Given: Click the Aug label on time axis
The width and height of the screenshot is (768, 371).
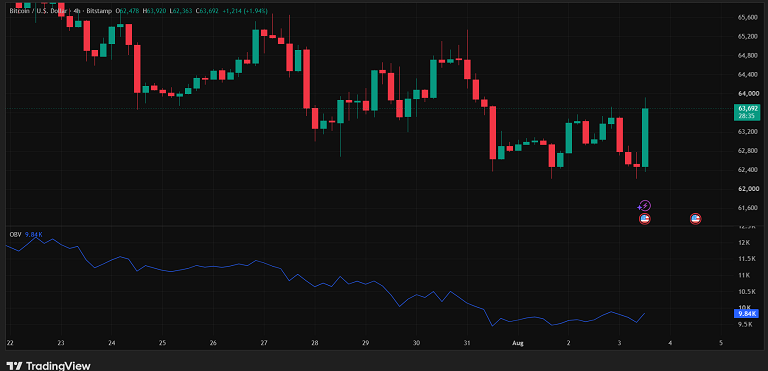Looking at the screenshot, I should 518,343.
